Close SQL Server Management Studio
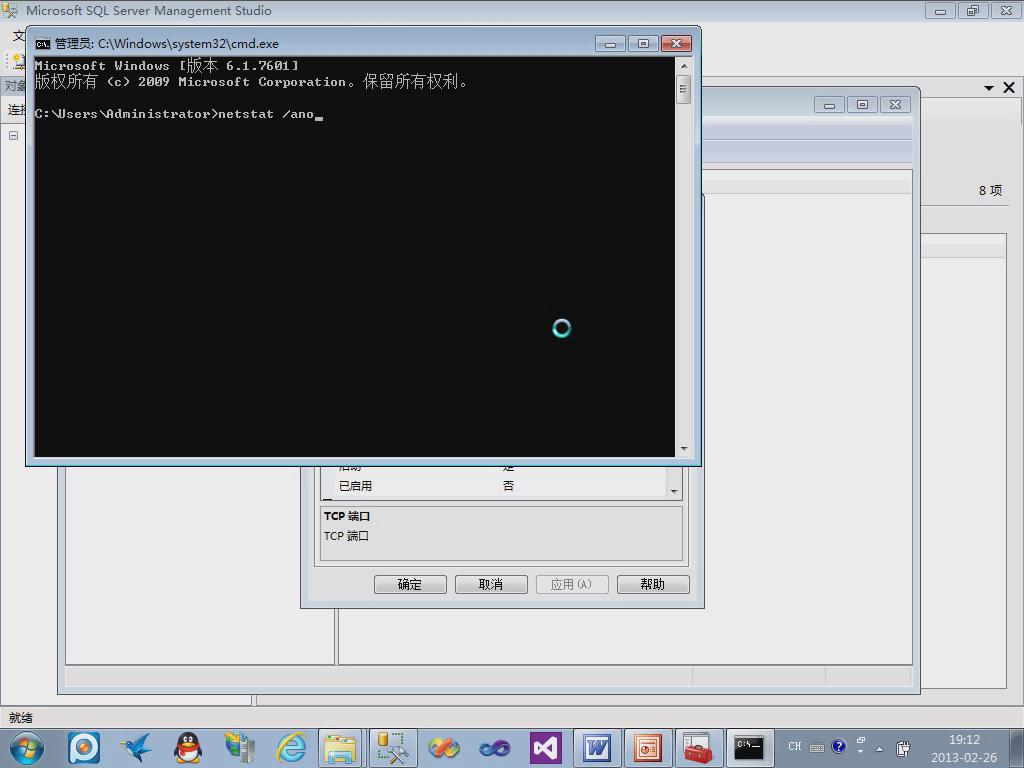1024x768 pixels. 1006,10
